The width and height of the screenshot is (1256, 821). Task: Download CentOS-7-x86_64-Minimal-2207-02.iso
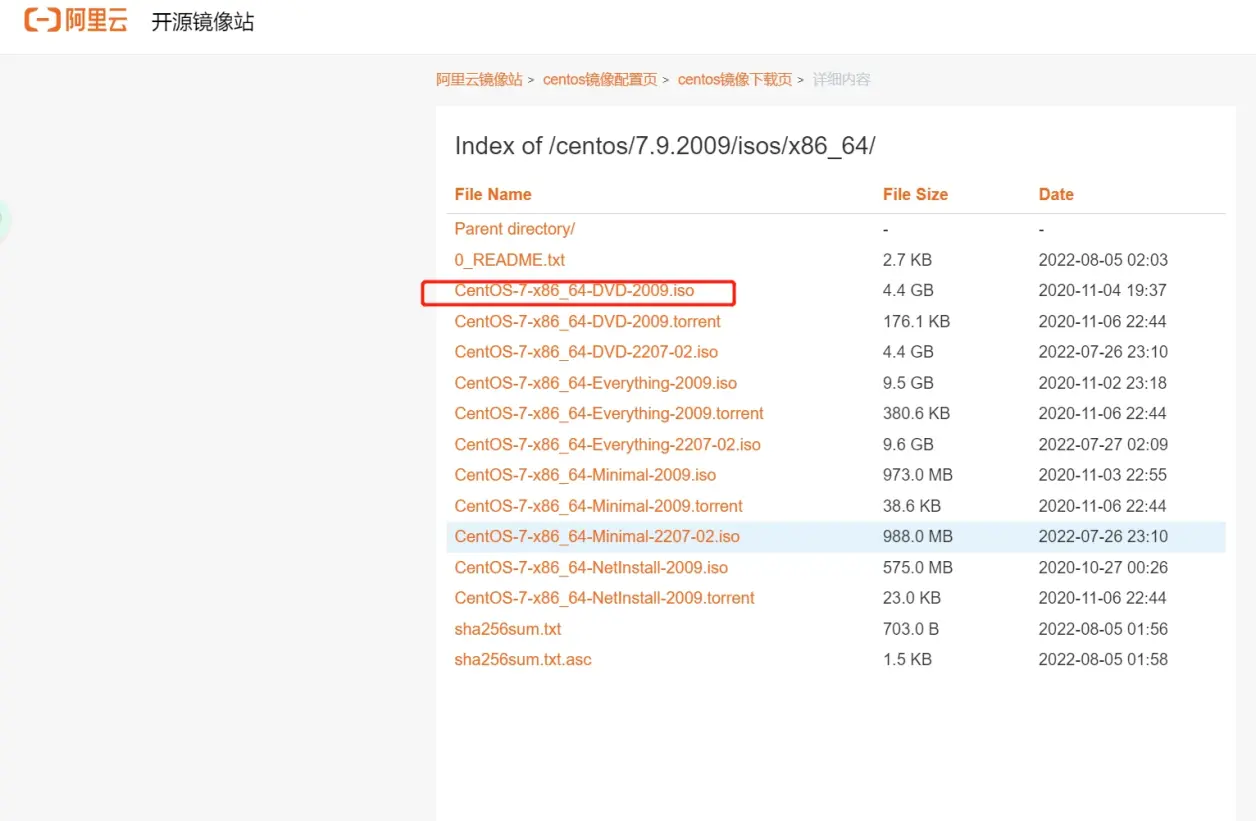(597, 536)
